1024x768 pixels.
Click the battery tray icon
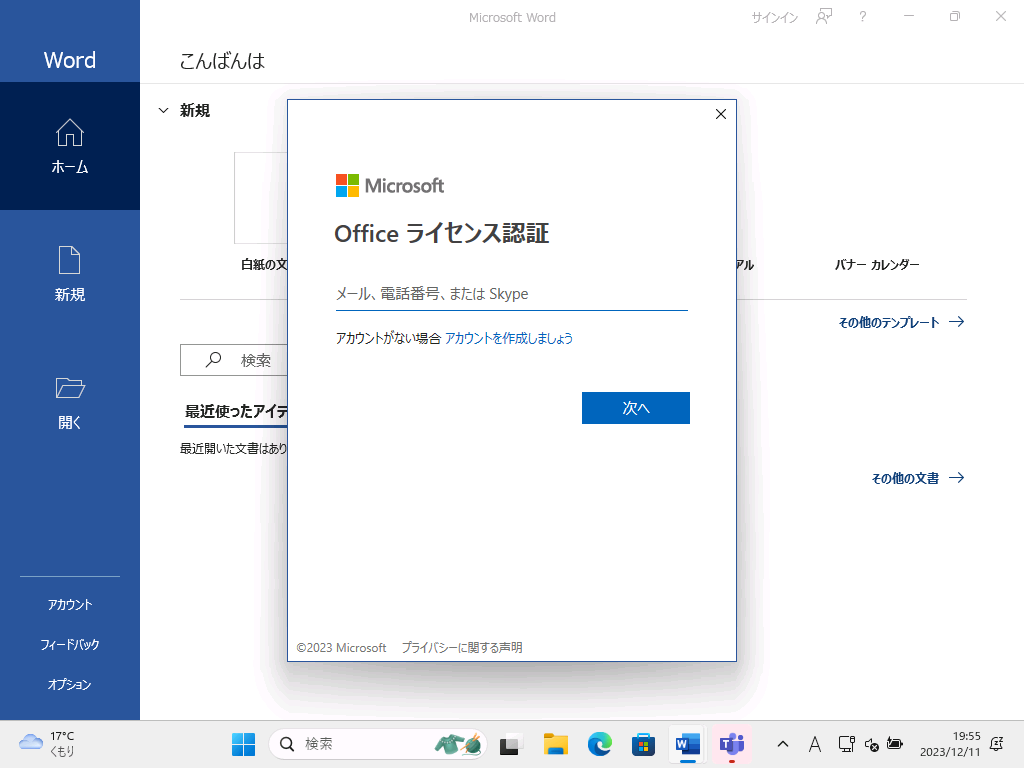895,744
